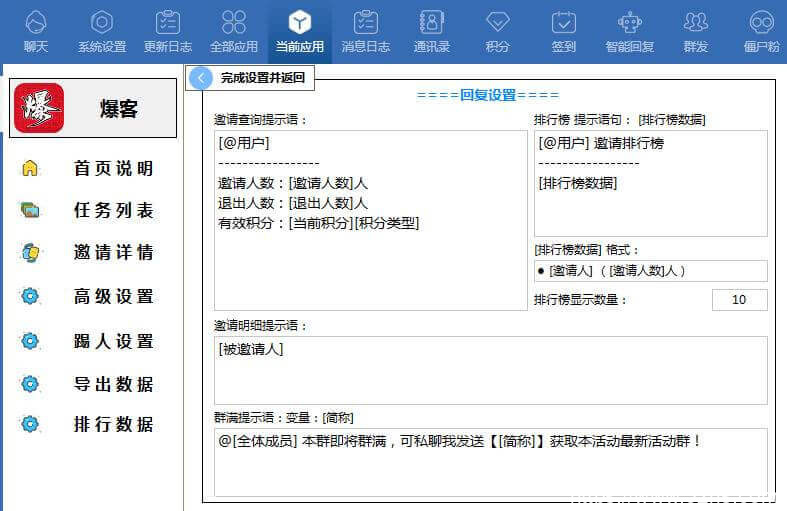Click the 排行榜数据 格式 input field
The width and height of the screenshot is (787, 511).
coord(650,271)
